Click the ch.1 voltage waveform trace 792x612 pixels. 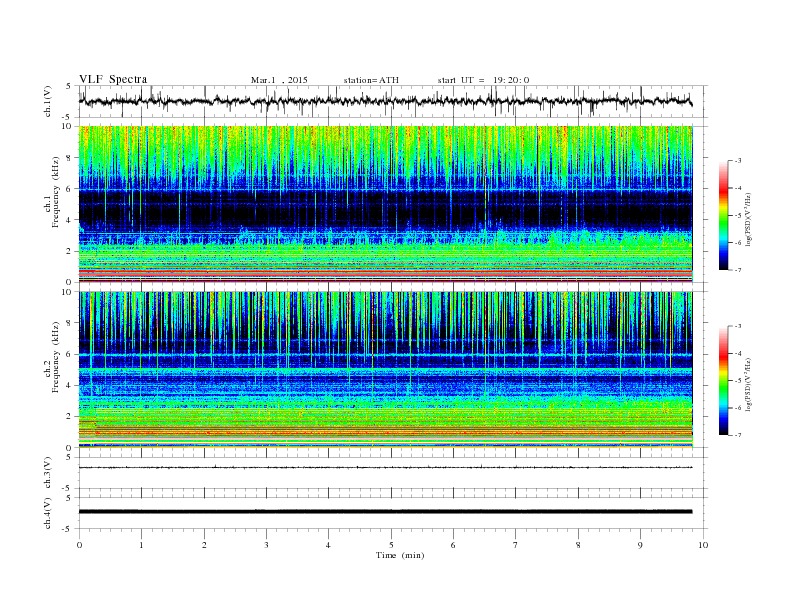point(385,101)
